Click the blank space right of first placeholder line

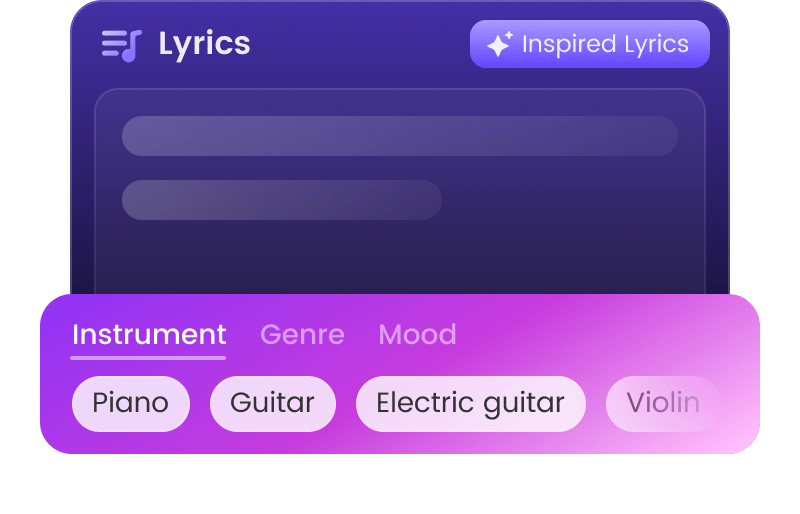(692, 136)
